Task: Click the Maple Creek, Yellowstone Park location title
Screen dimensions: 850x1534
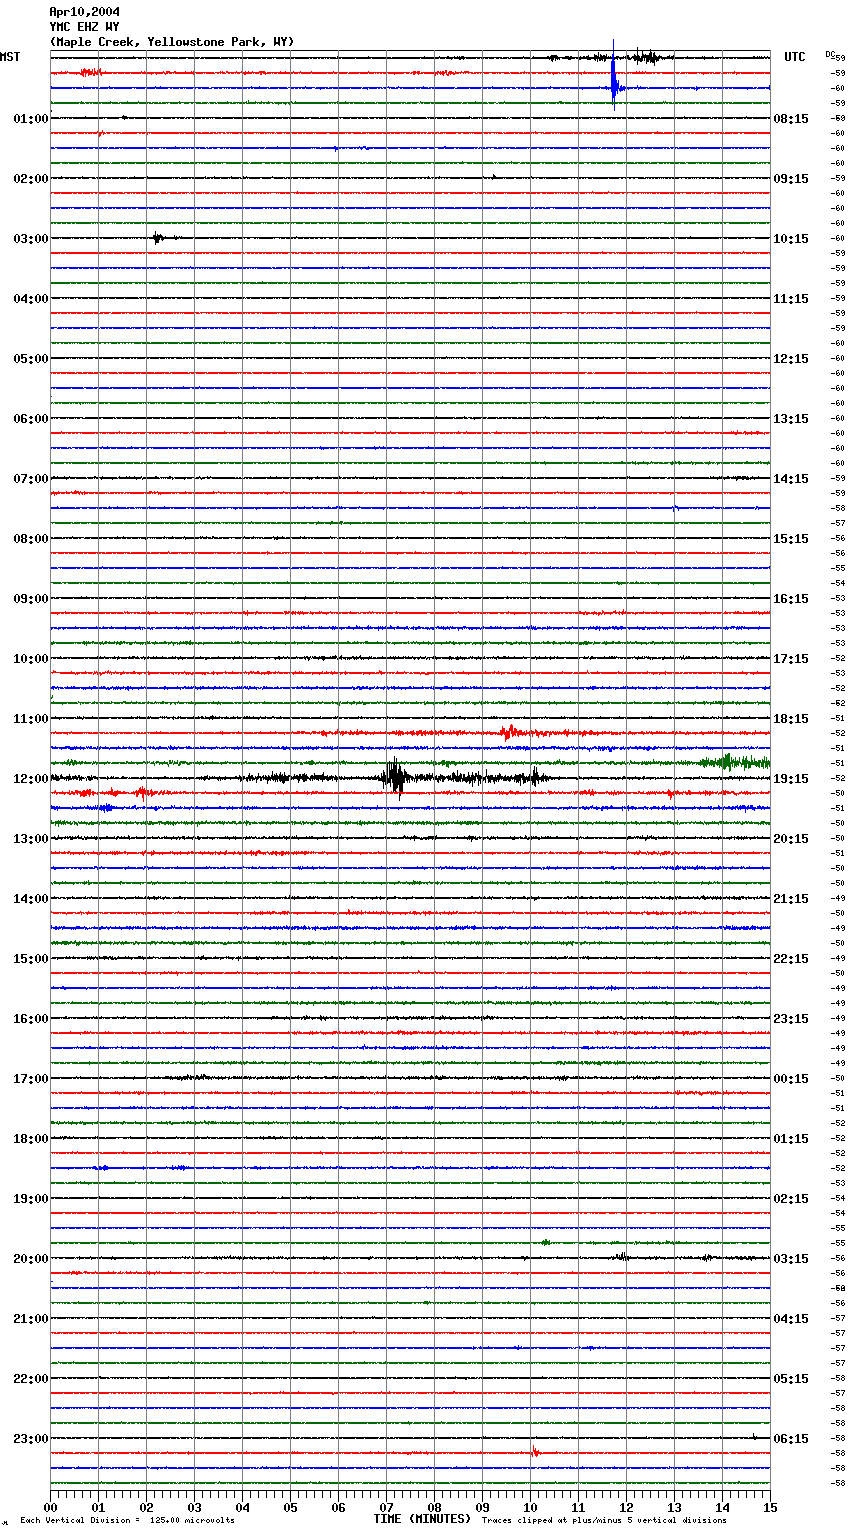Action: click(172, 42)
